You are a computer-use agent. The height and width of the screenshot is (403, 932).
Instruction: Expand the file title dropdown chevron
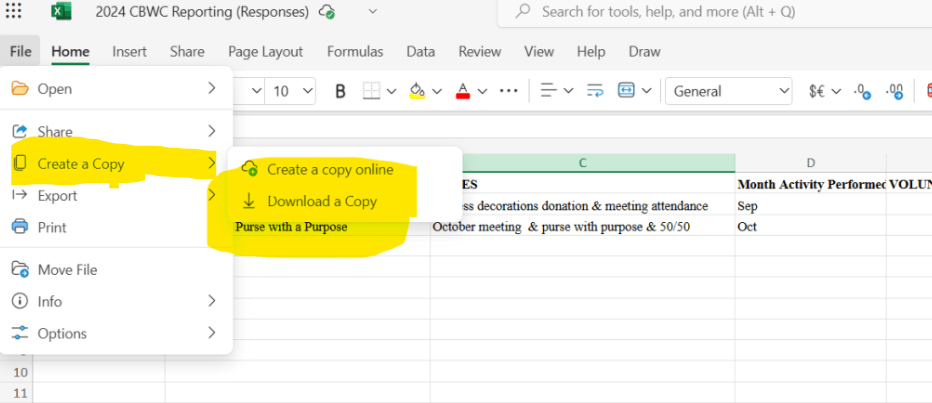(373, 12)
